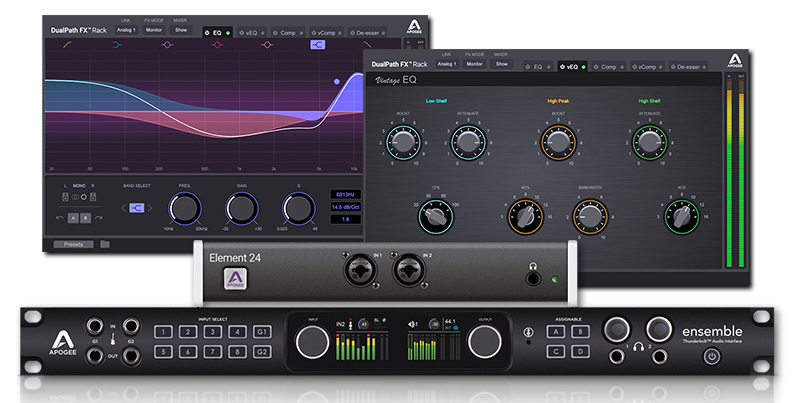800x403 pixels.
Task: Switch to Comp tab in back EQ window
Action: pos(288,33)
